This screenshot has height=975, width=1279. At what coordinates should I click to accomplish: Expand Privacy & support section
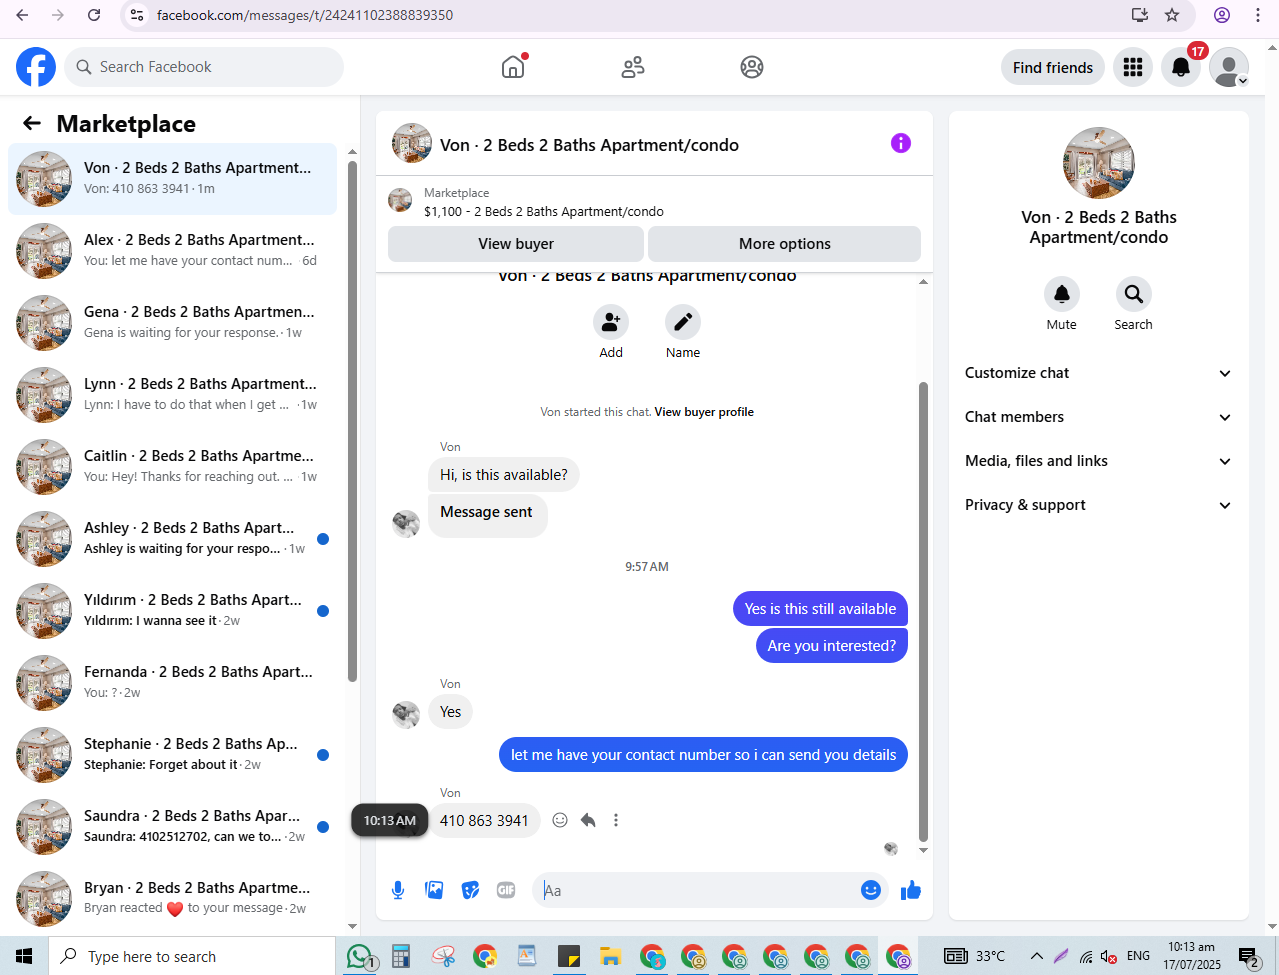point(1098,505)
